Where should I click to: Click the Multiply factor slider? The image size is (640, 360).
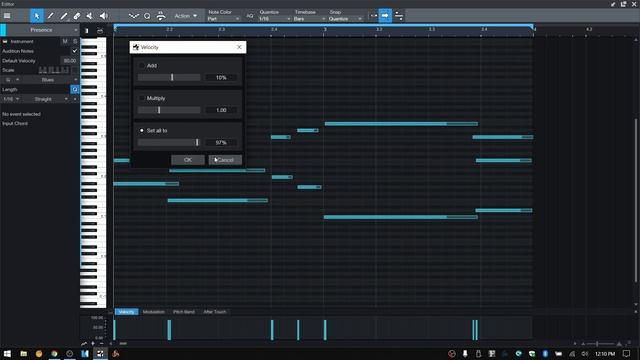point(169,110)
